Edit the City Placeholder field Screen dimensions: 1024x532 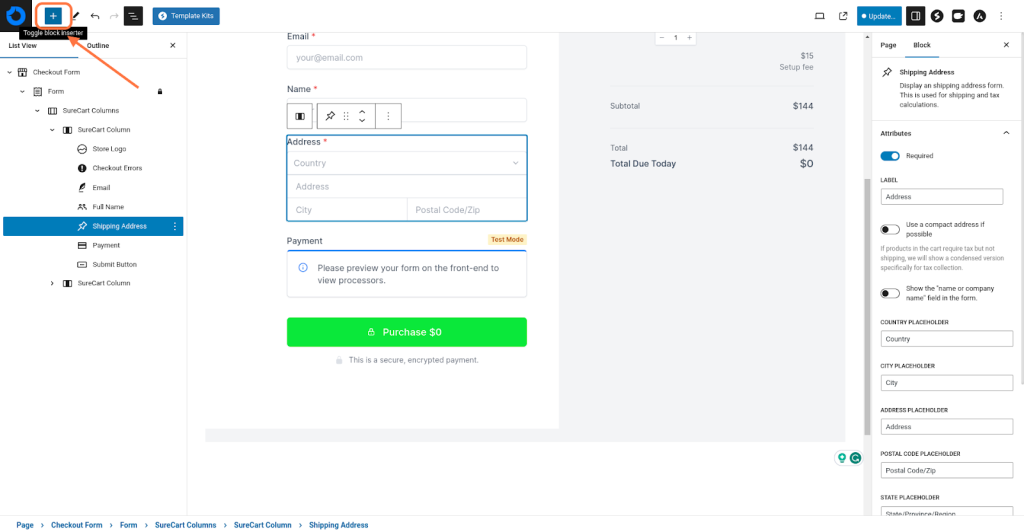[946, 383]
